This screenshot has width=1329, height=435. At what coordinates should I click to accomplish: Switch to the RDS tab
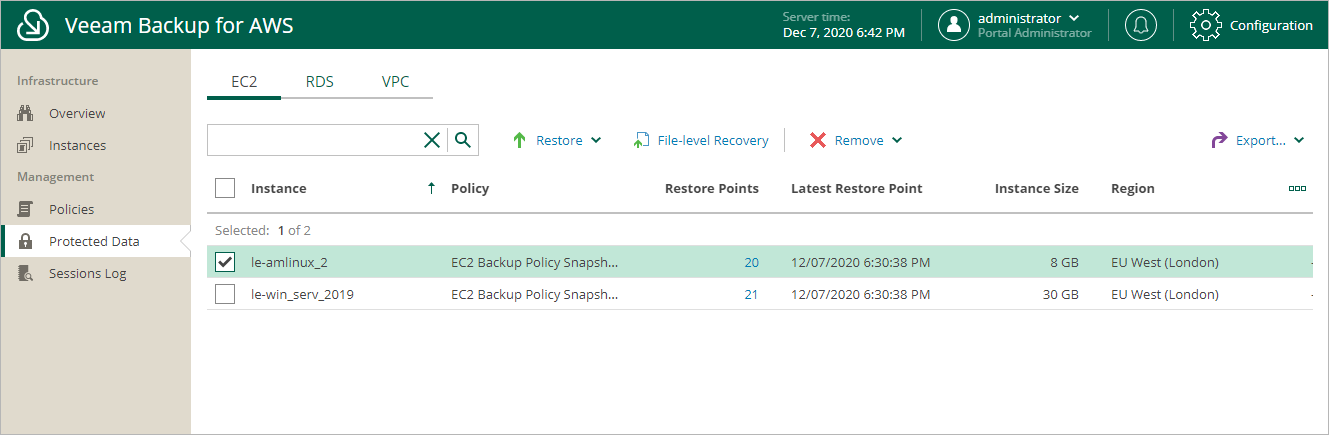(320, 82)
